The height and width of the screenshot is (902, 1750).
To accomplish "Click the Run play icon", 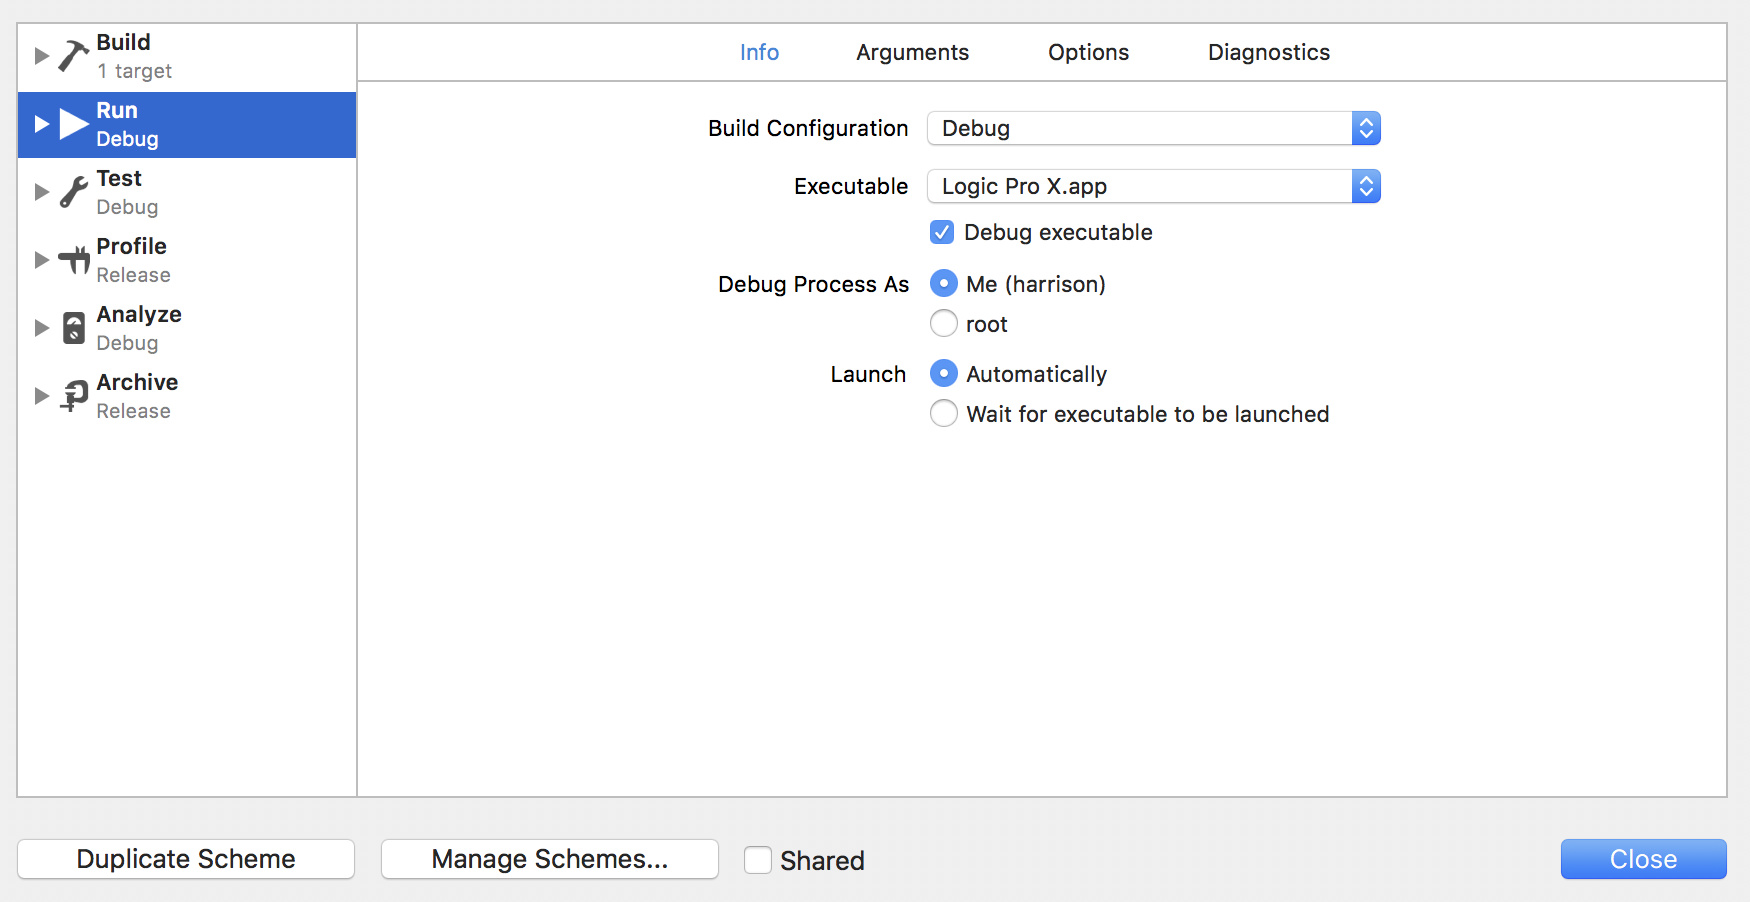I will (x=74, y=124).
